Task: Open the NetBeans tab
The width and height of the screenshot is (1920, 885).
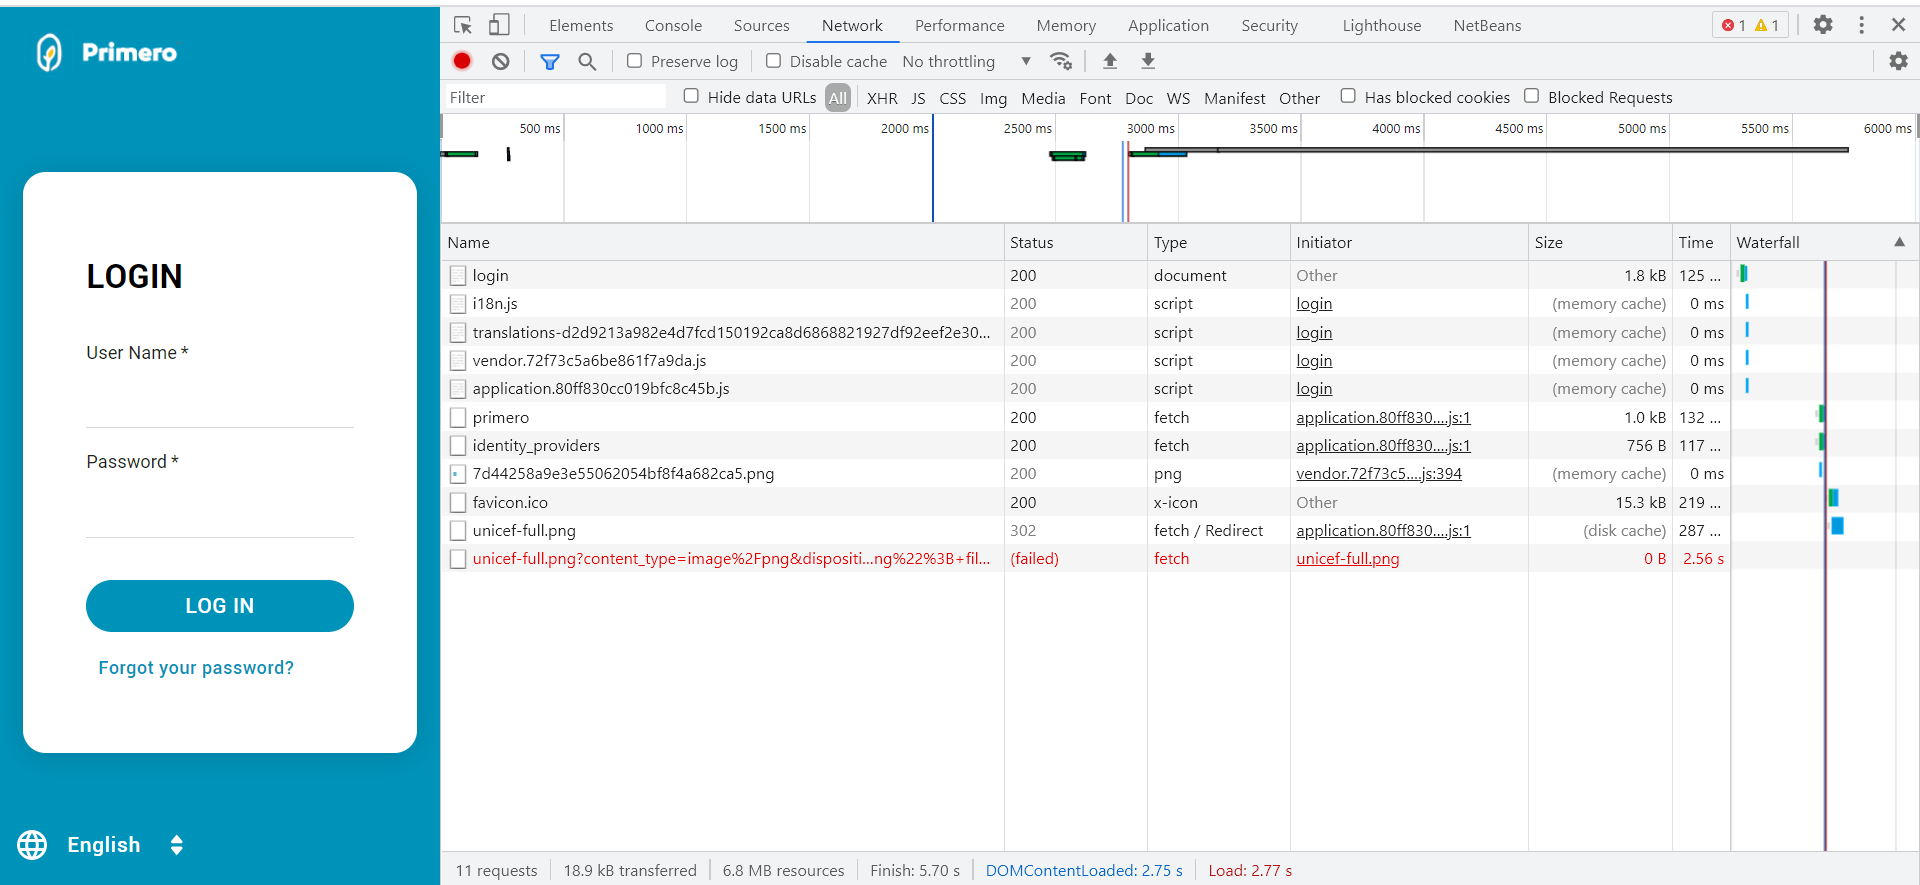Action: pyautogui.click(x=1487, y=25)
